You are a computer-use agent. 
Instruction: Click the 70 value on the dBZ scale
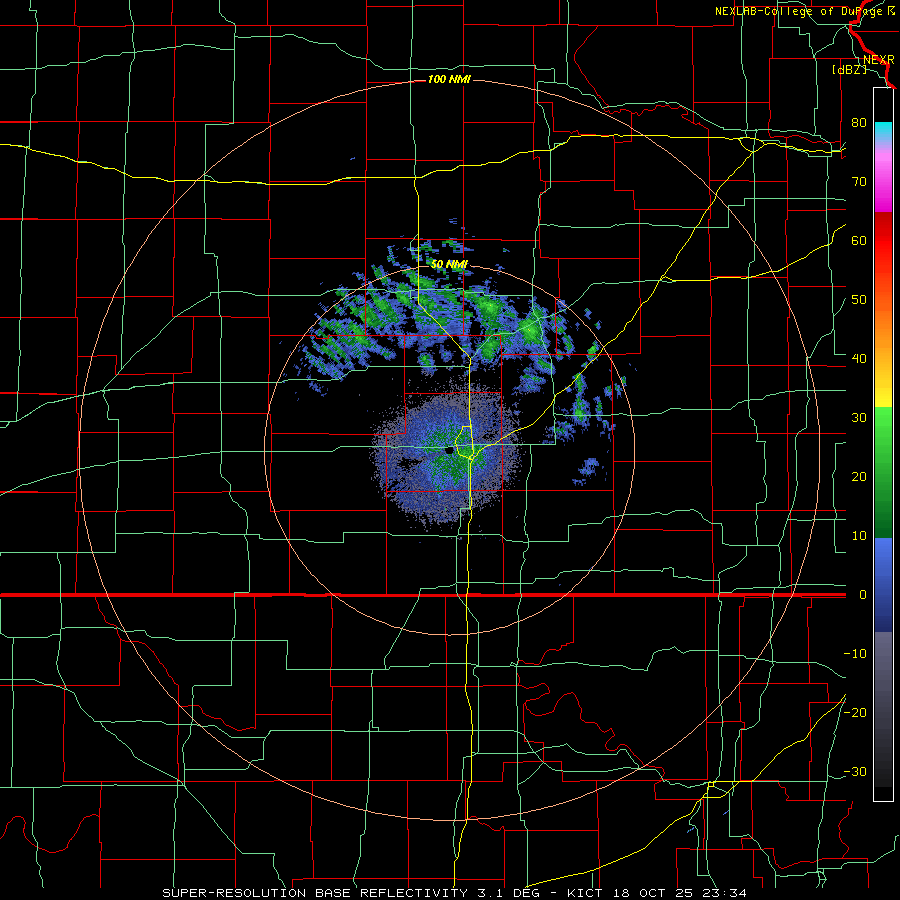click(x=859, y=181)
